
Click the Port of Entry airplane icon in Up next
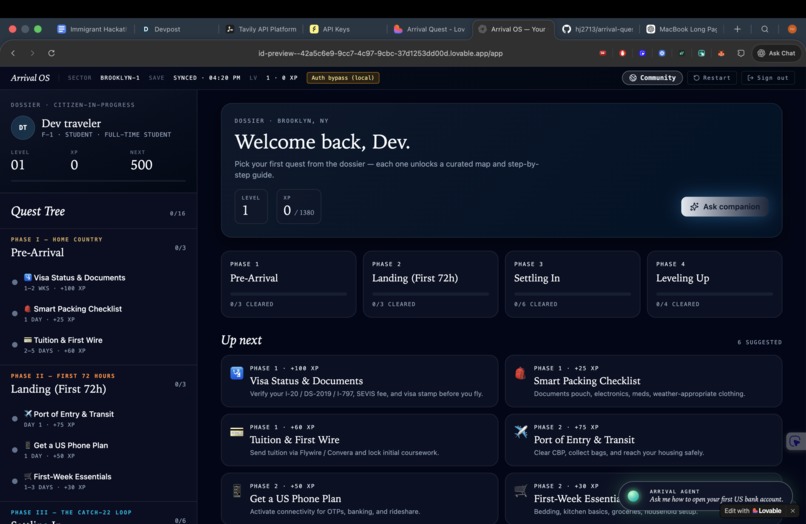[521, 431]
